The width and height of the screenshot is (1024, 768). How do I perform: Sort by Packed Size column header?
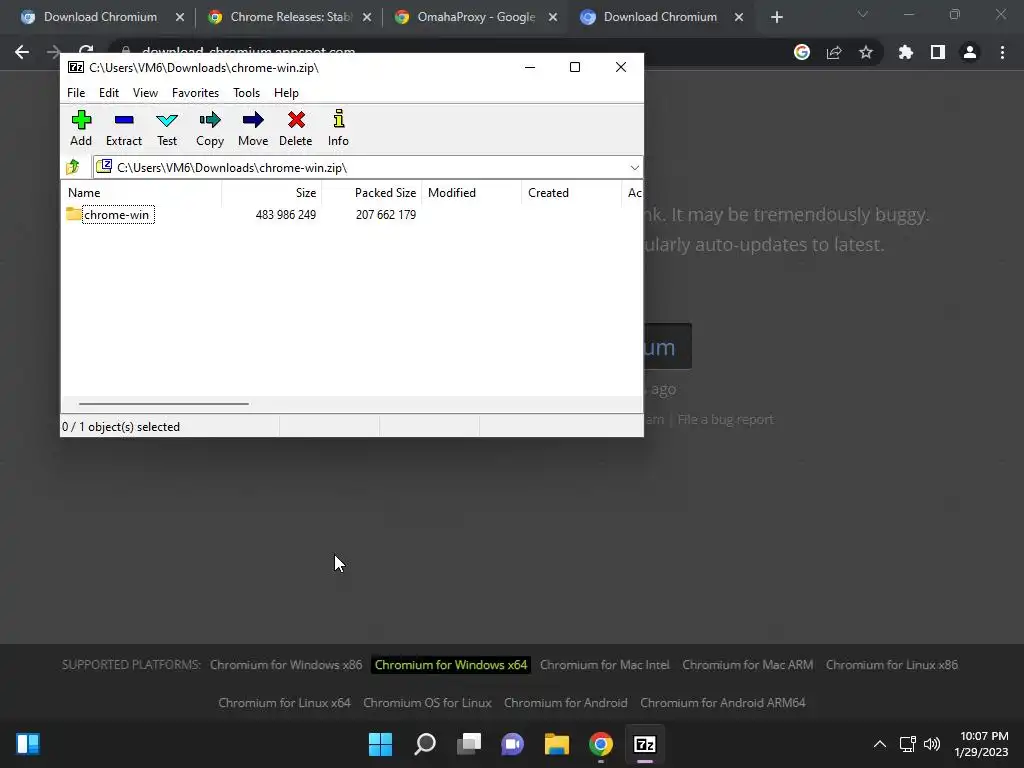(385, 193)
